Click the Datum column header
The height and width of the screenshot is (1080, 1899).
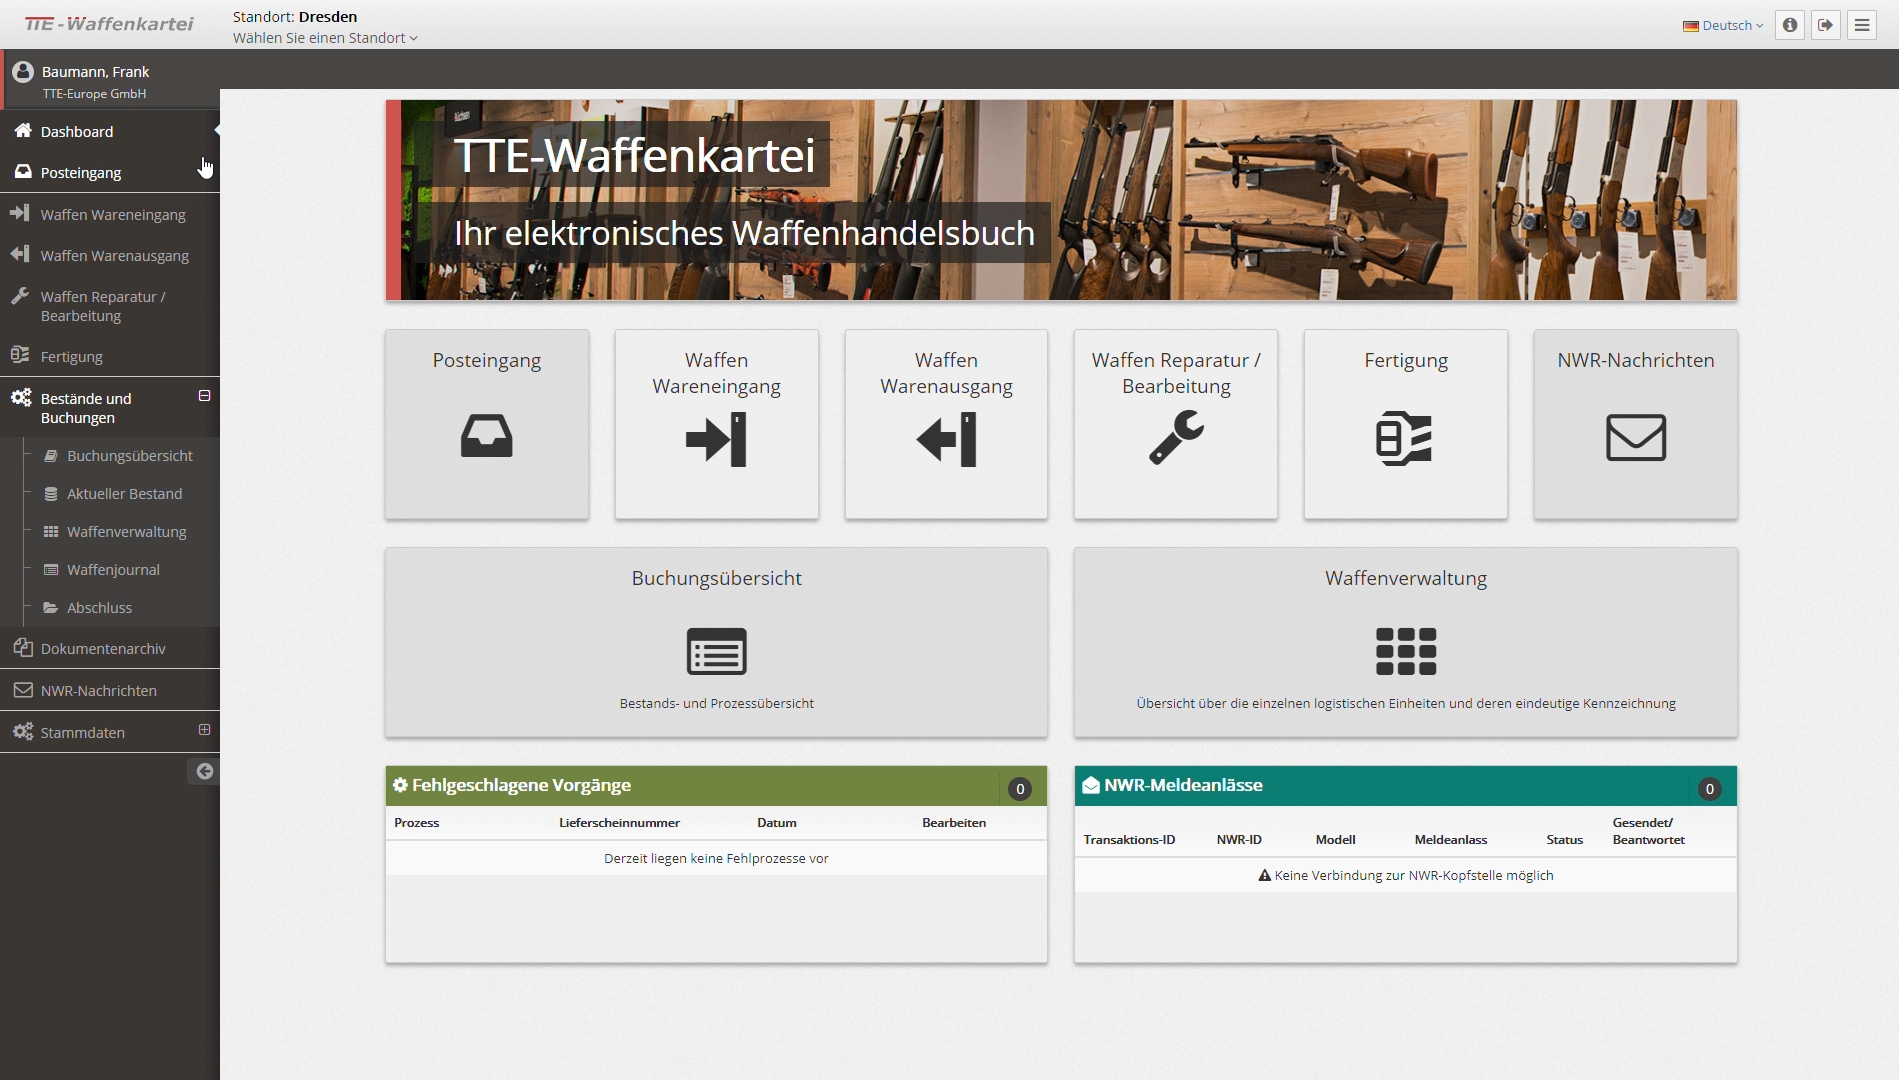coord(777,823)
